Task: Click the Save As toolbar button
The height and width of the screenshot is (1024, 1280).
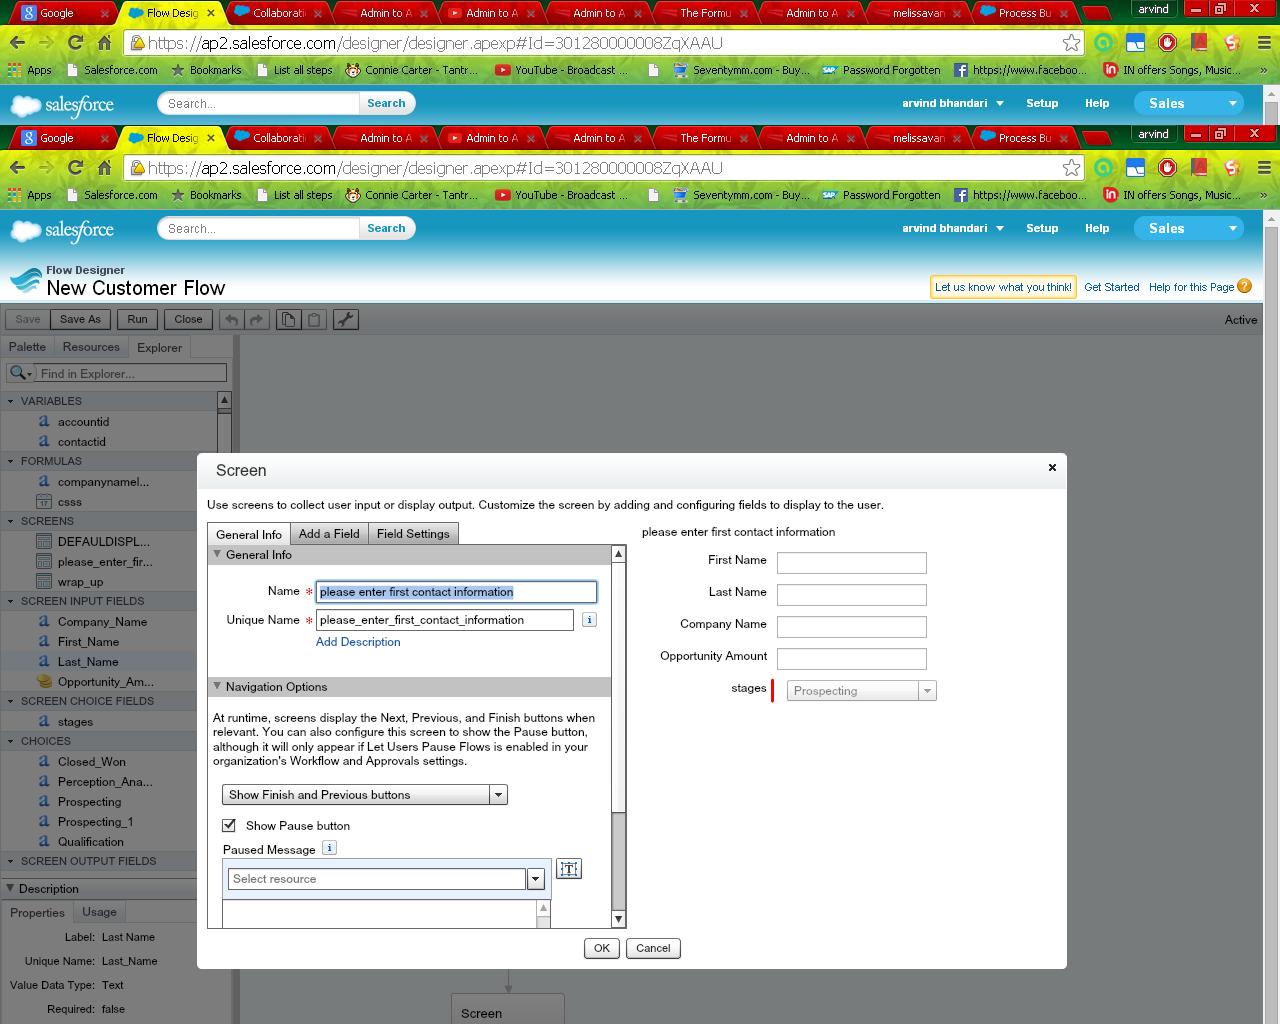Action: (80, 320)
